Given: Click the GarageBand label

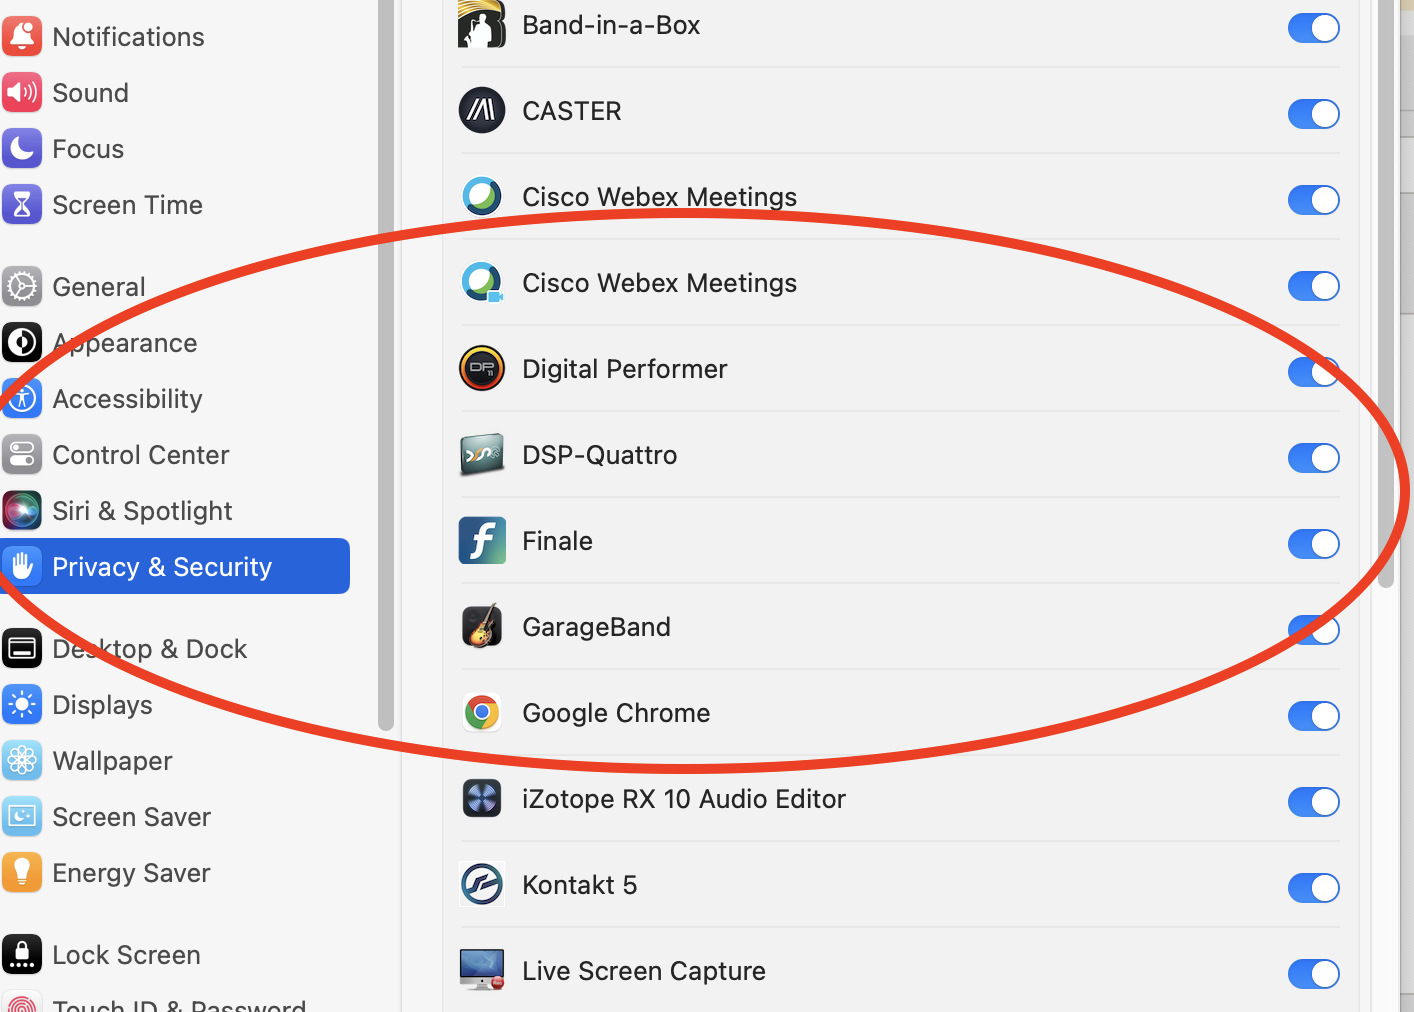Looking at the screenshot, I should (596, 627).
